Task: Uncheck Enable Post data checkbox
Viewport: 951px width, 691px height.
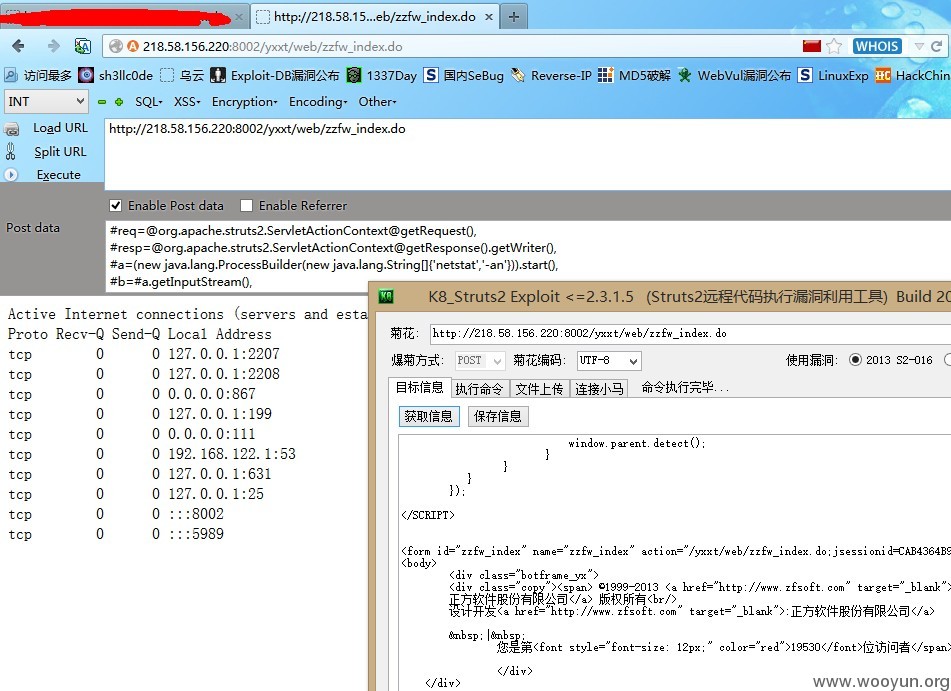Action: click(115, 206)
